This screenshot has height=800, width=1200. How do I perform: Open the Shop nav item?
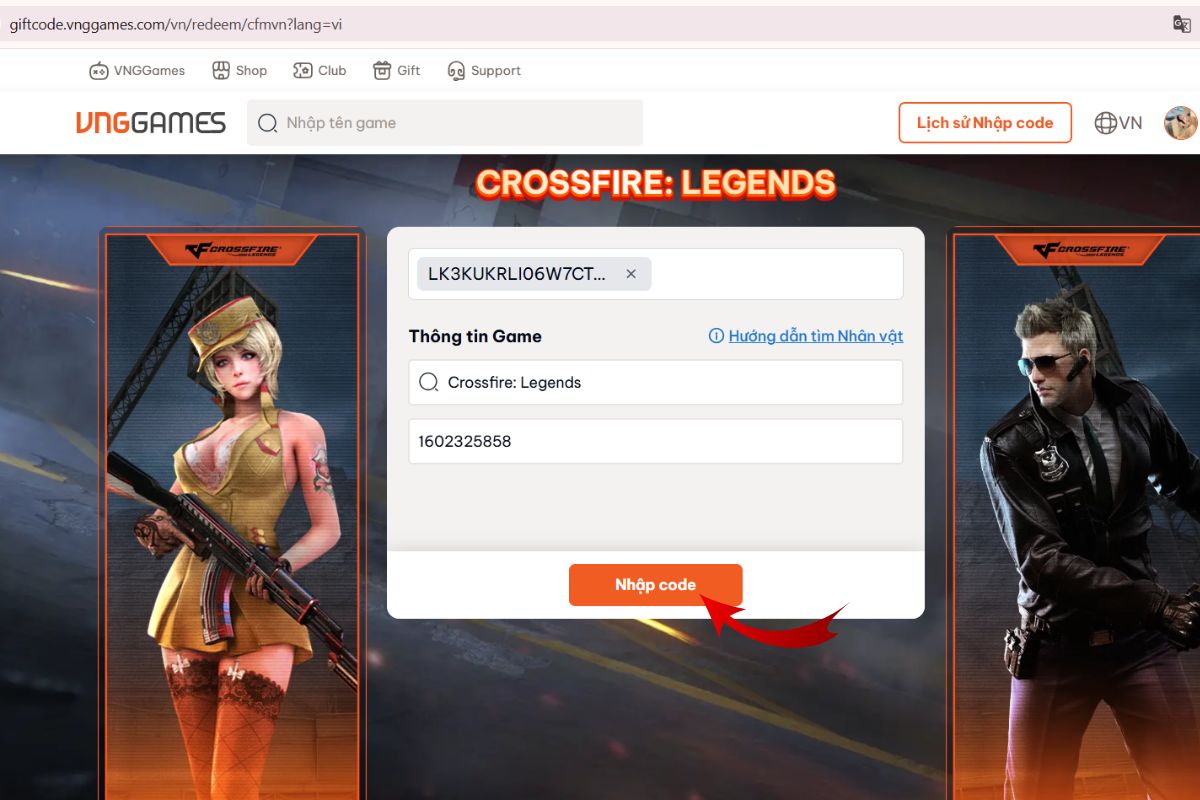pyautogui.click(x=239, y=71)
